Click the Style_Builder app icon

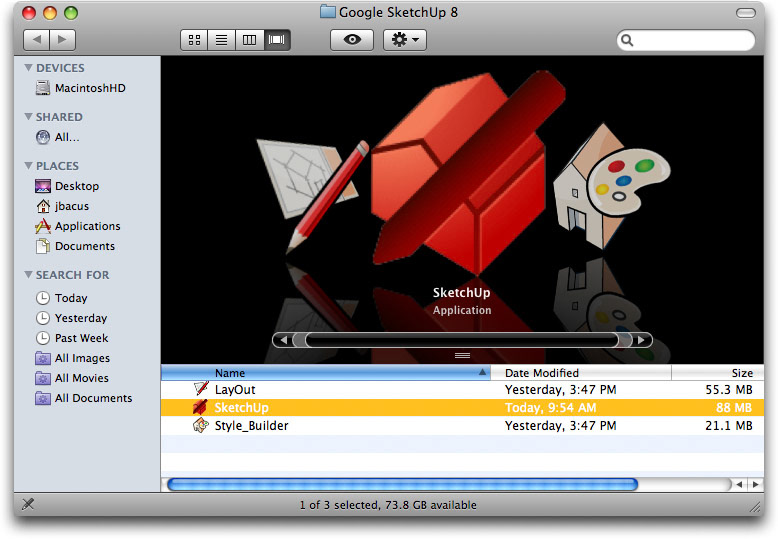pos(201,425)
